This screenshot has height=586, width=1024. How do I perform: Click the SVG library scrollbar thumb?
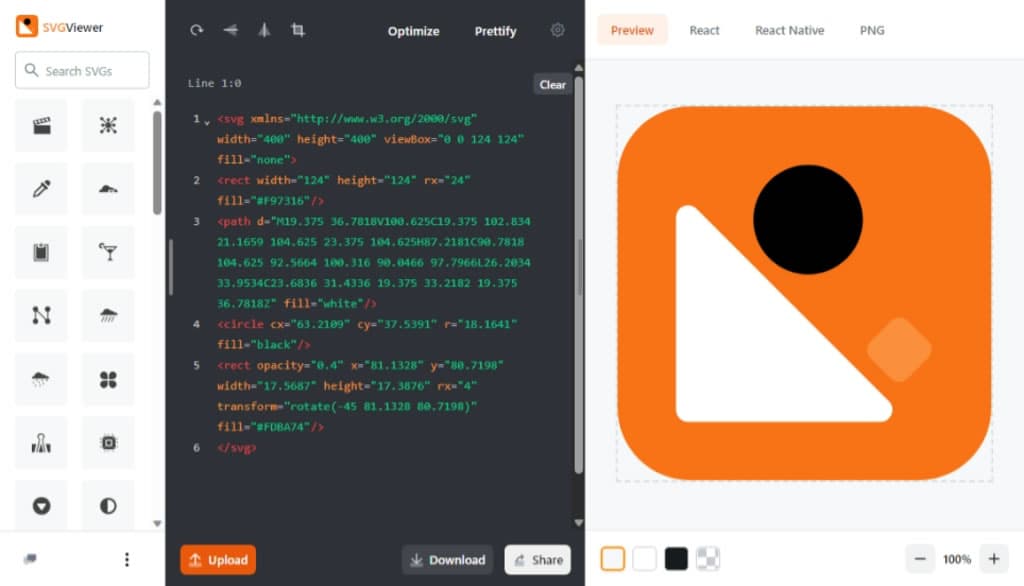157,163
